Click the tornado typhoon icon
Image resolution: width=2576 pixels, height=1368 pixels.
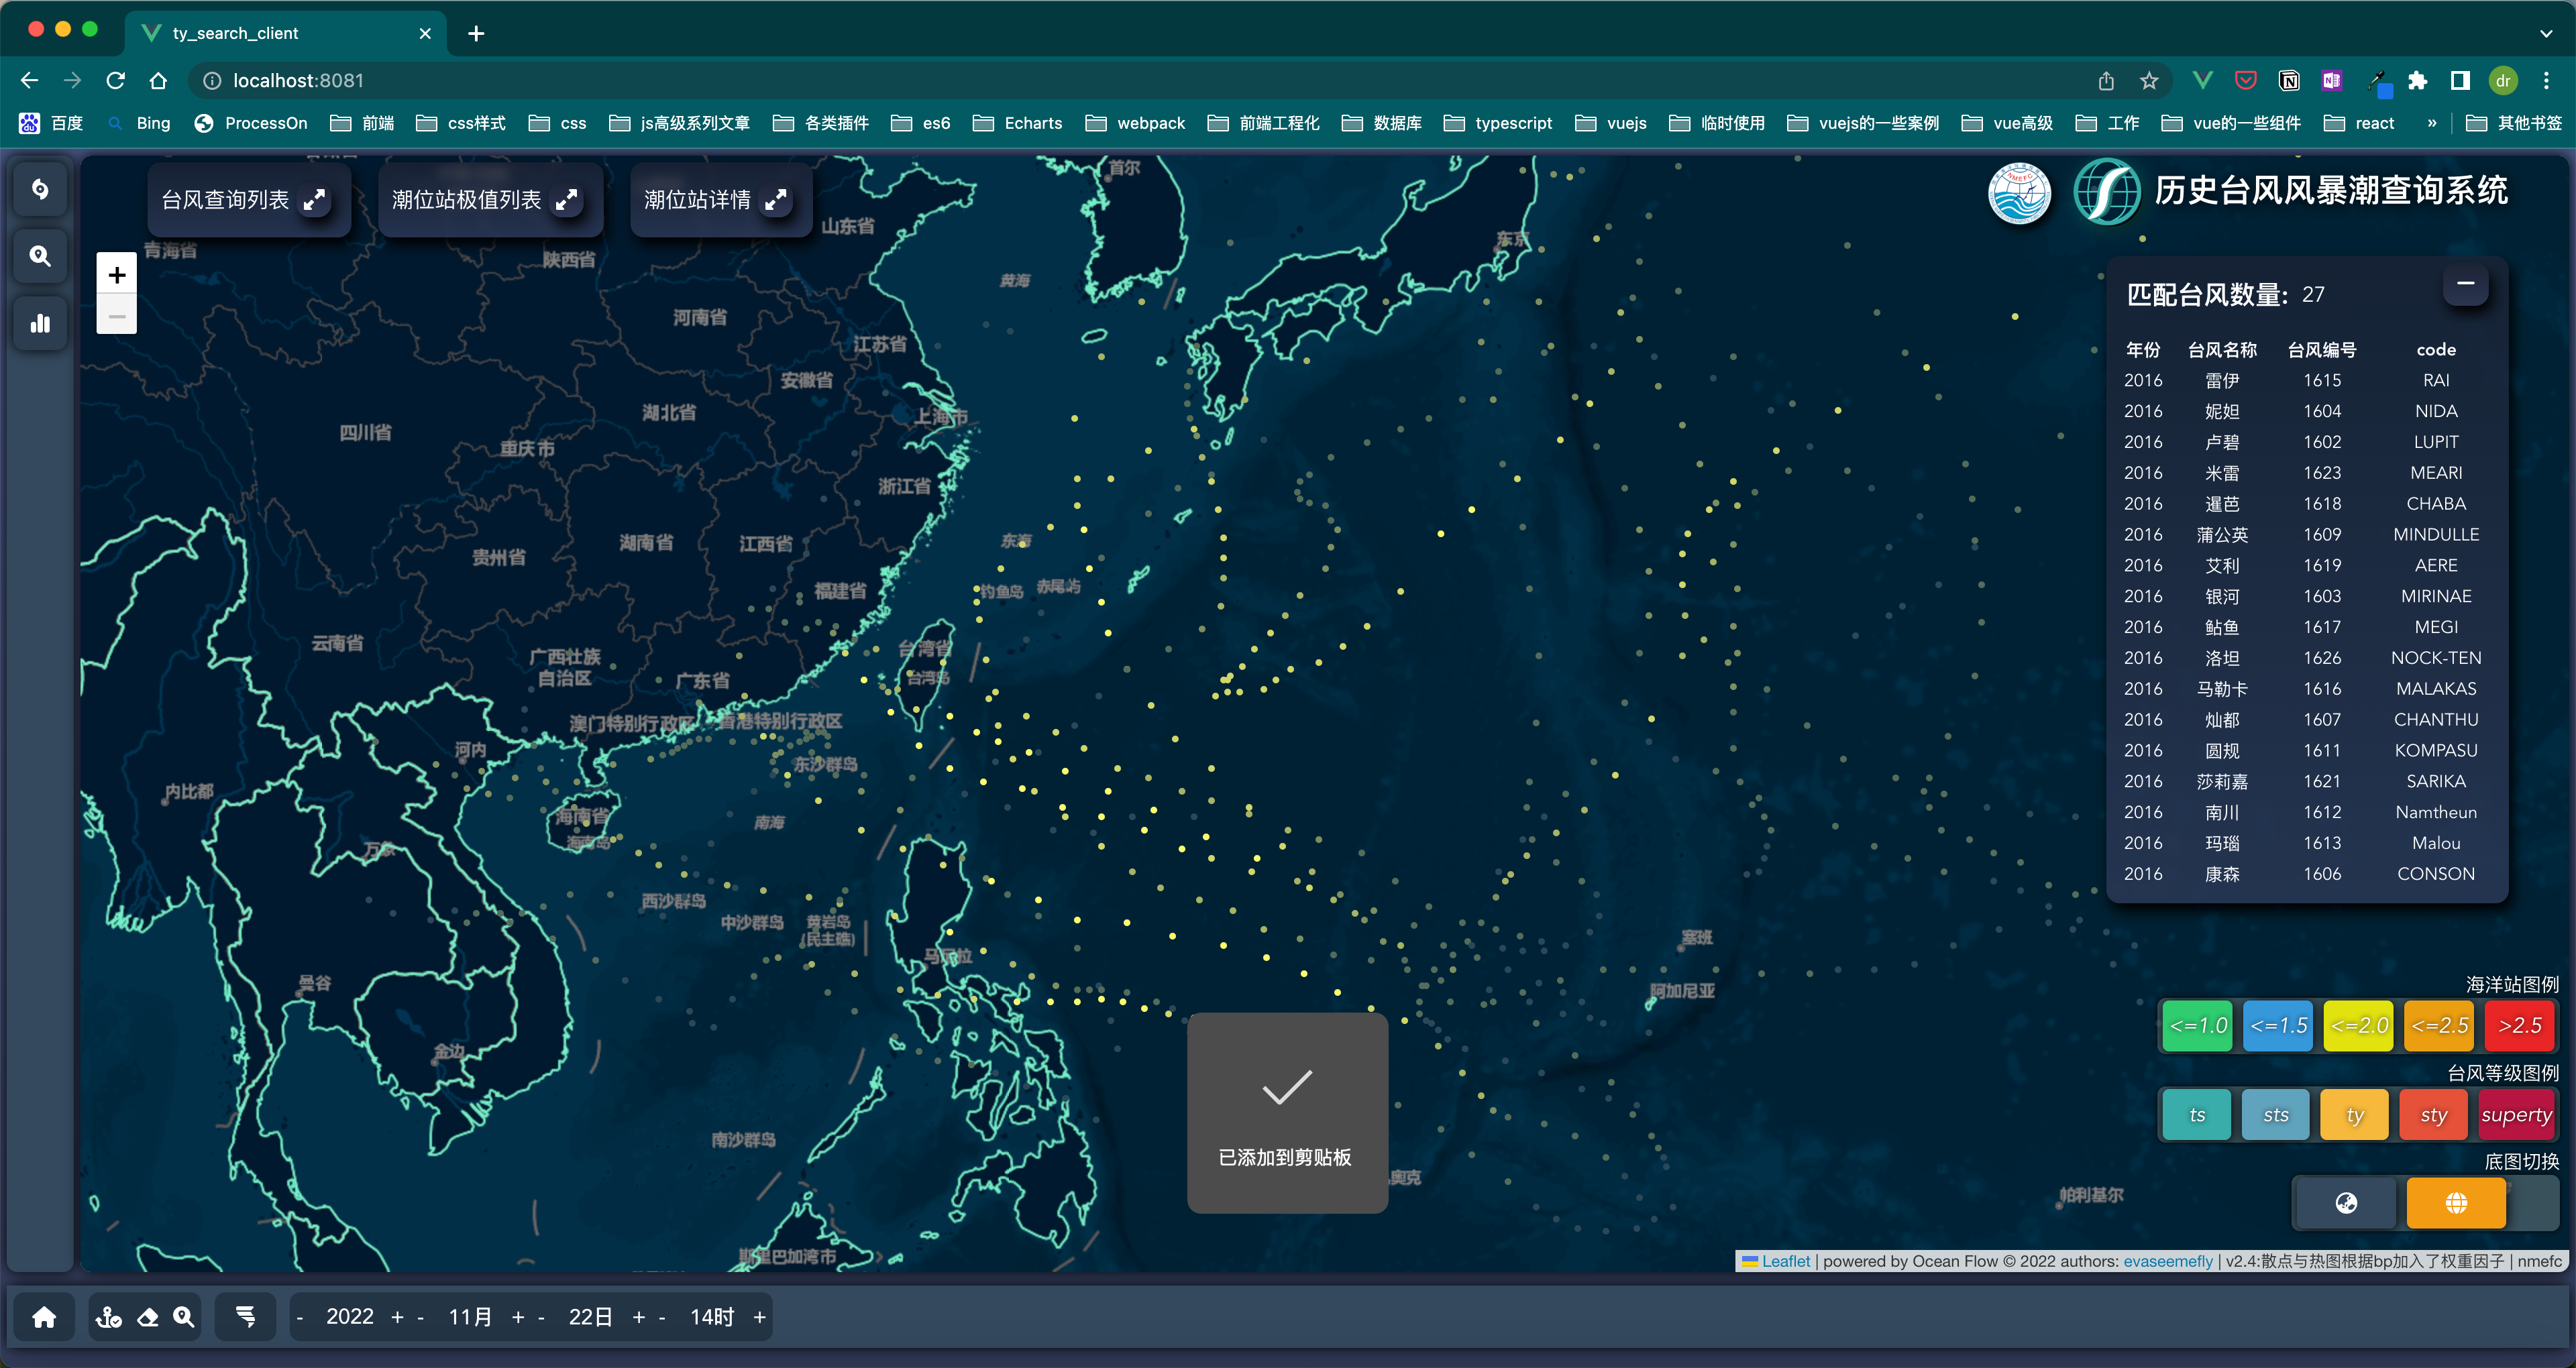[245, 1317]
